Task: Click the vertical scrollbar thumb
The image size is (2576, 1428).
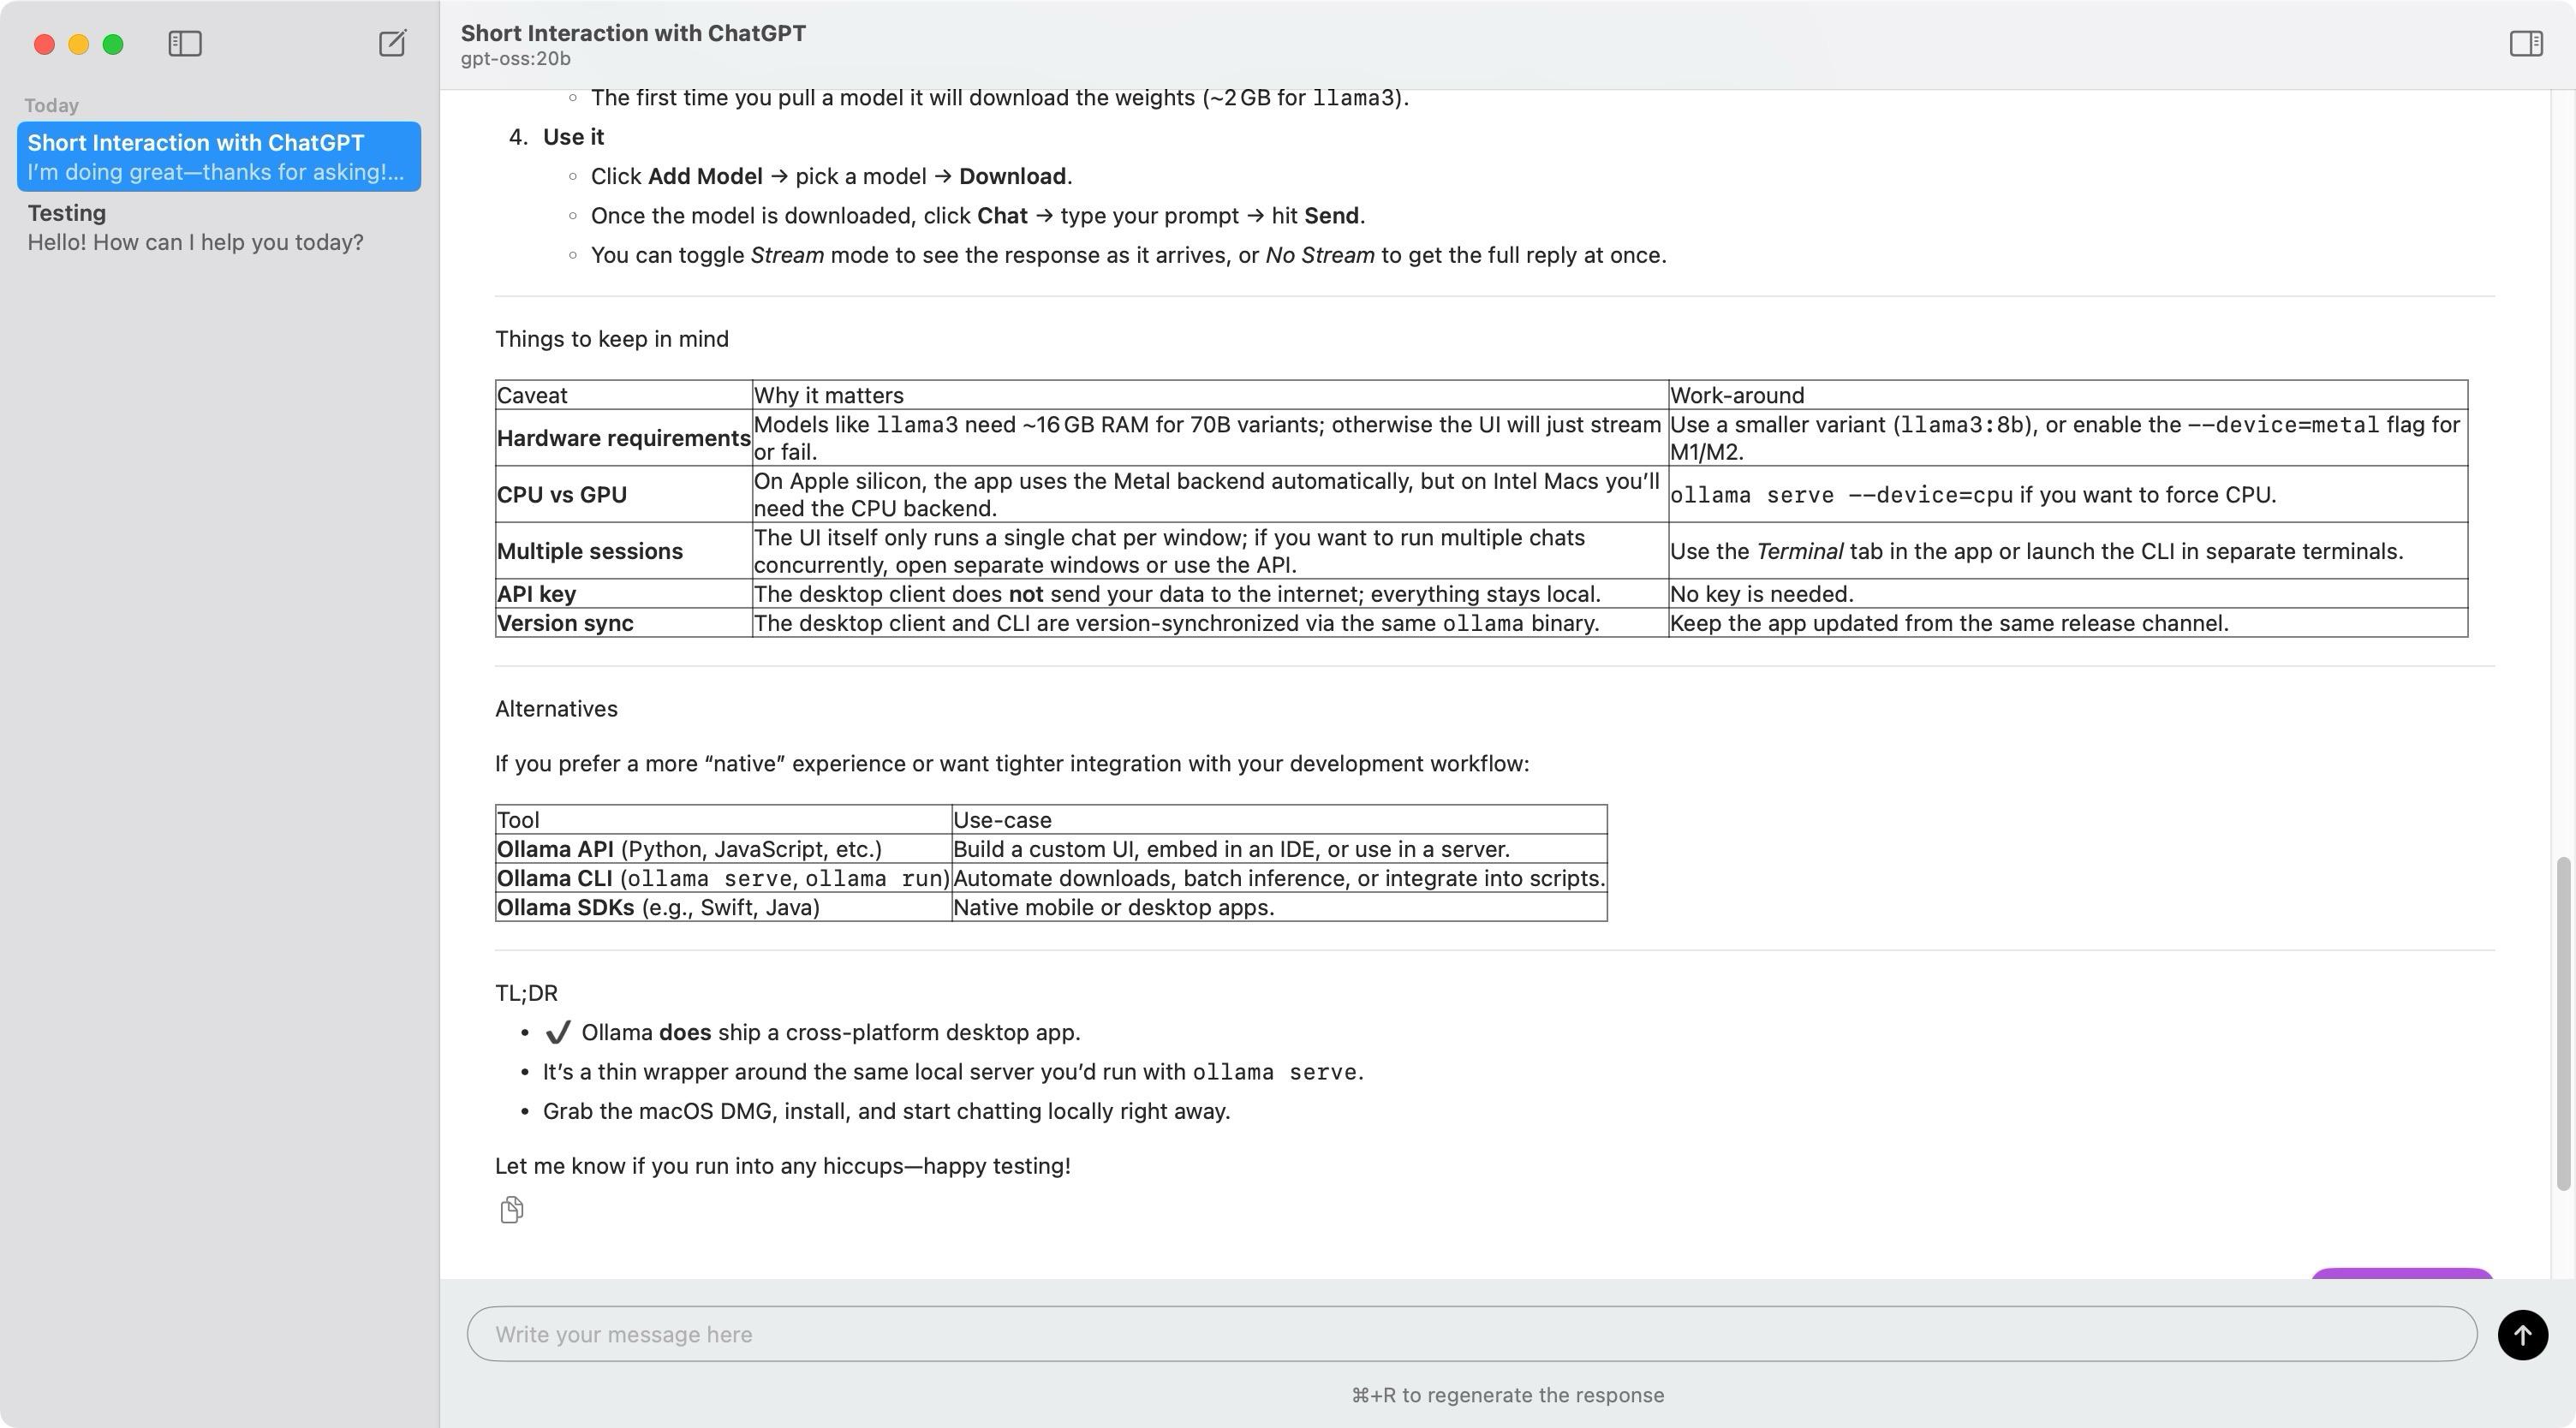Action: (x=2563, y=1023)
